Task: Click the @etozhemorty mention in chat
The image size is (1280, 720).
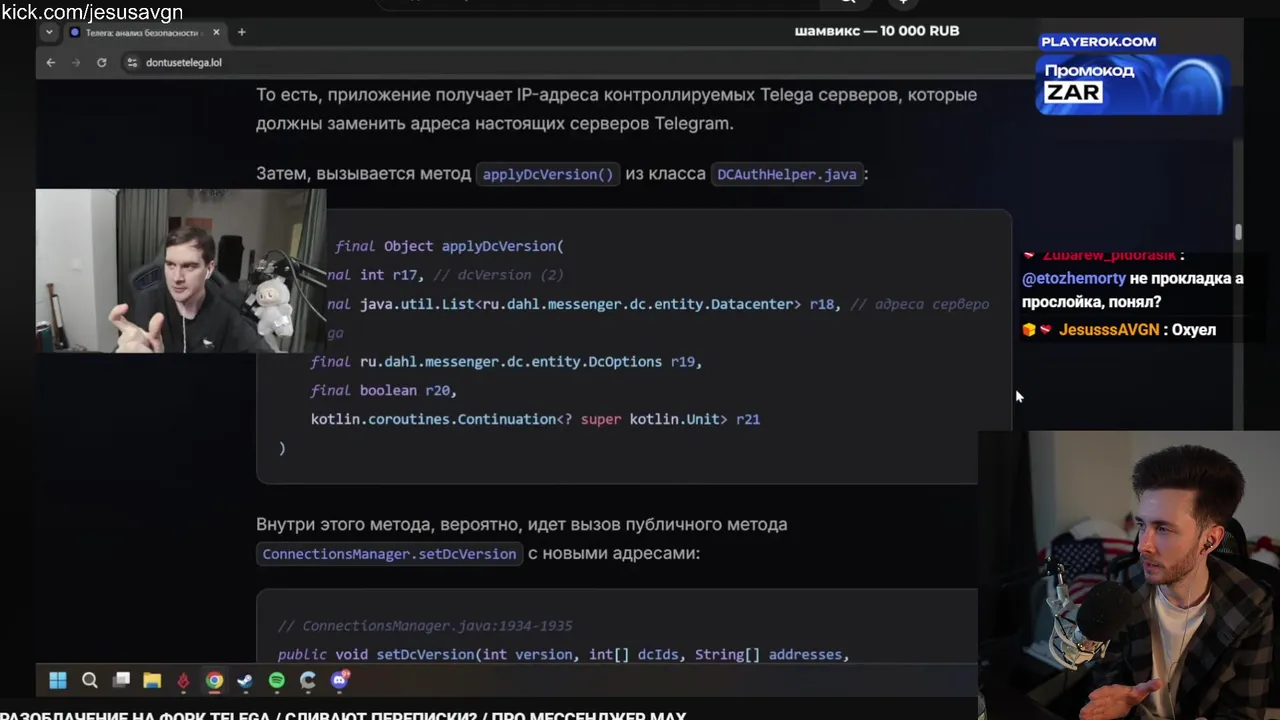Action: coord(1074,279)
